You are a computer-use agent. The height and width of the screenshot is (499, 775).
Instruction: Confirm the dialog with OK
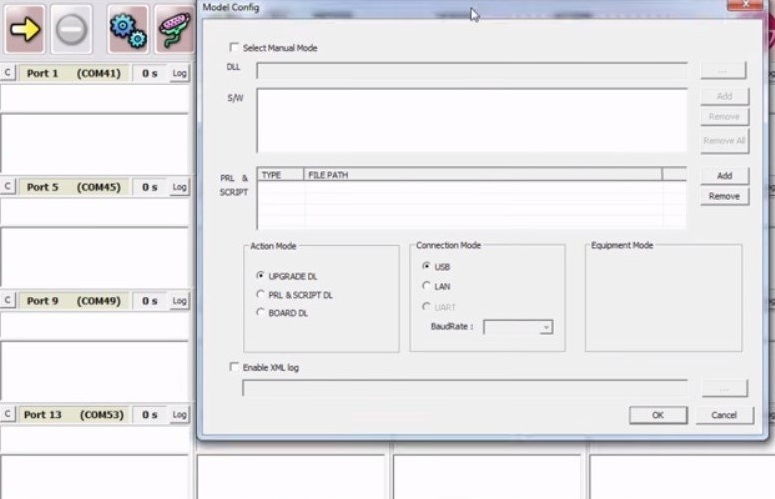[x=657, y=415]
